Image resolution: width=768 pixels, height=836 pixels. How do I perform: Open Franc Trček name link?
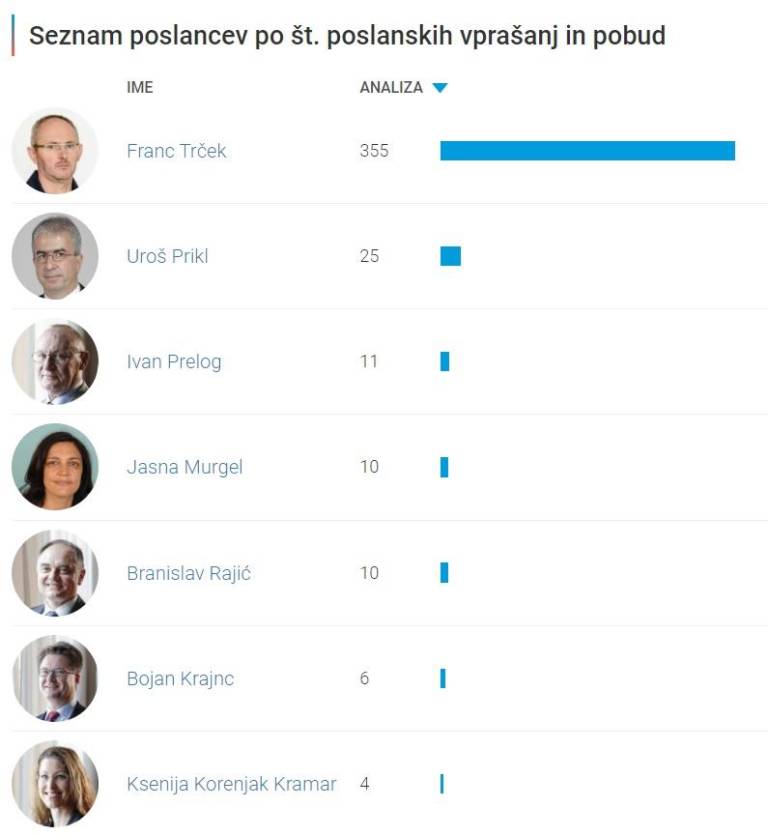click(x=176, y=151)
